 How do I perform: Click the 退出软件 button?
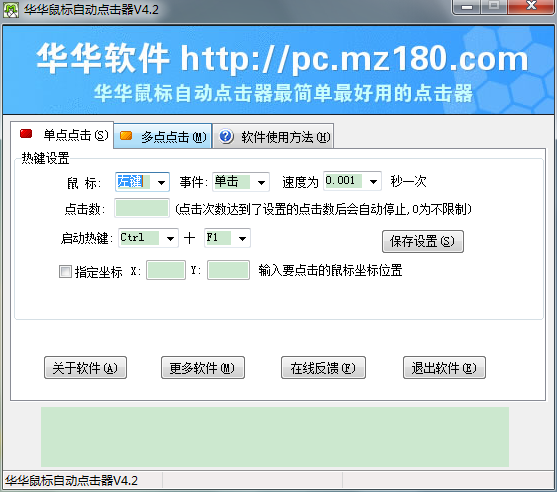pyautogui.click(x=444, y=368)
